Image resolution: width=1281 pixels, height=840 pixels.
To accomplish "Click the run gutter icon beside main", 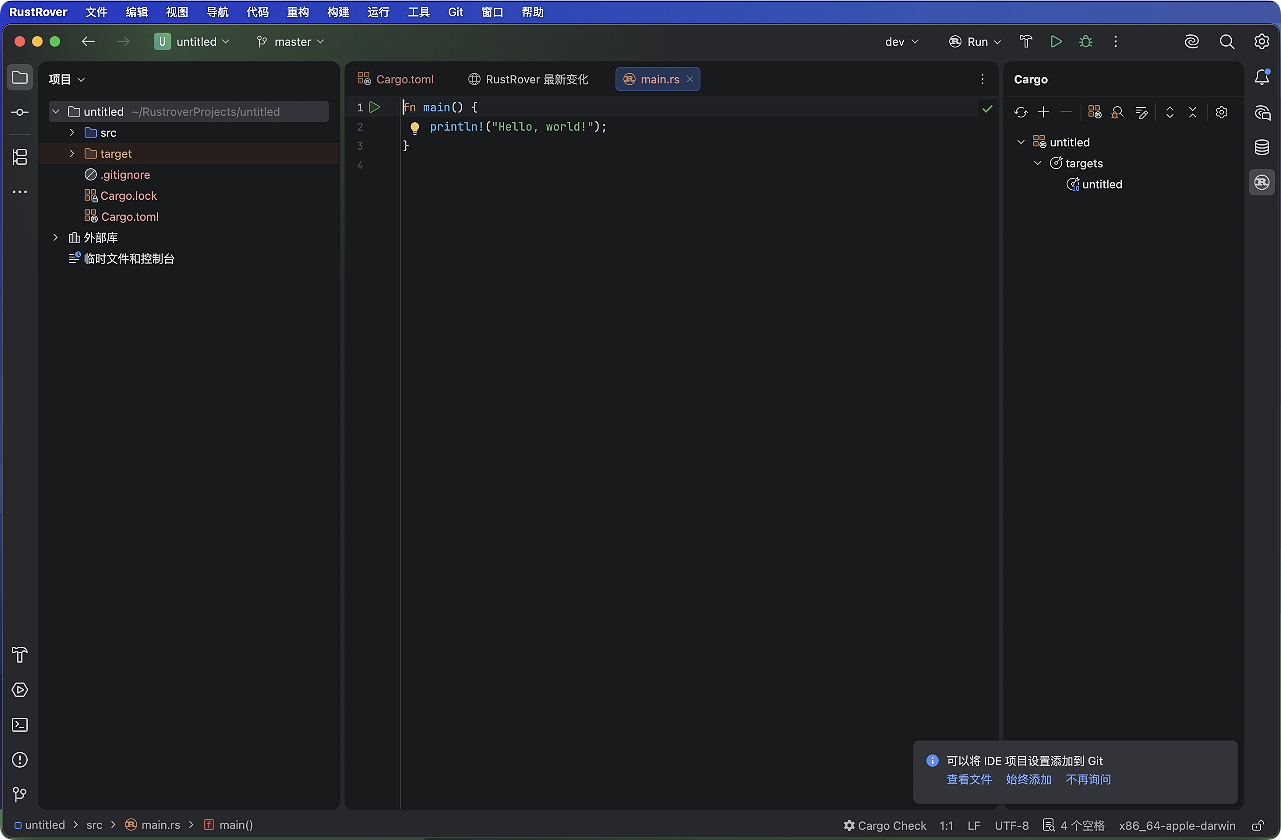I will 375,107.
